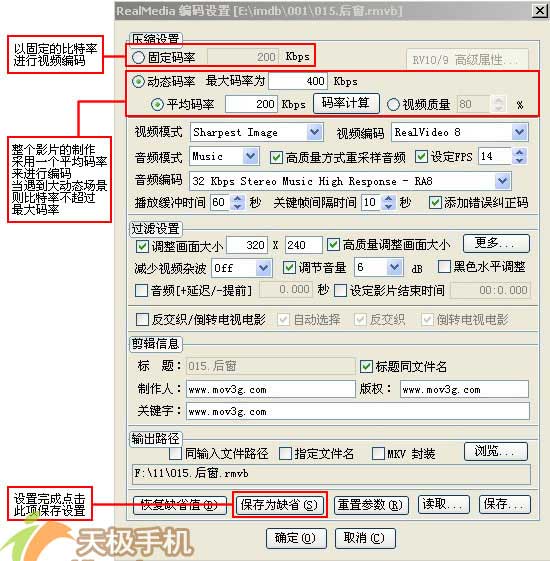Click the 制作人 text field

tap(271, 389)
